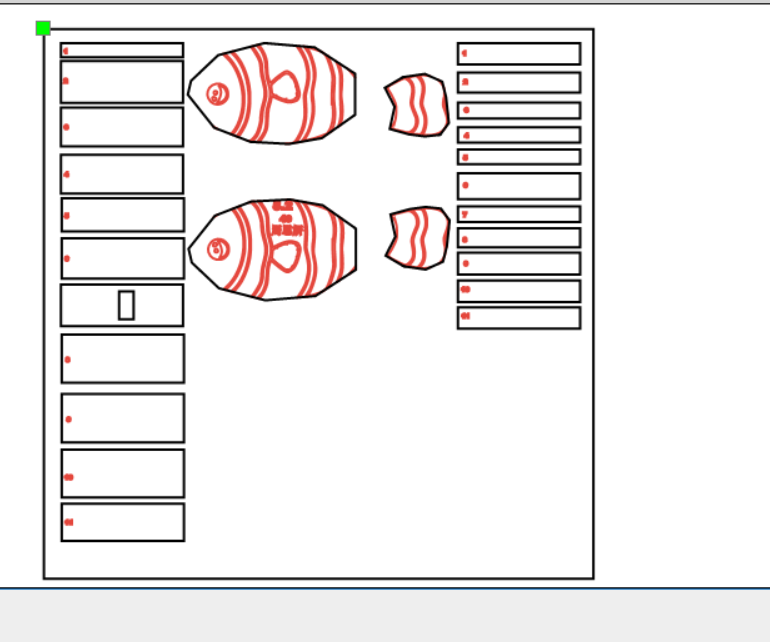Select left-column rectangle containing the small cutout
The height and width of the screenshot is (642, 770).
[122, 305]
